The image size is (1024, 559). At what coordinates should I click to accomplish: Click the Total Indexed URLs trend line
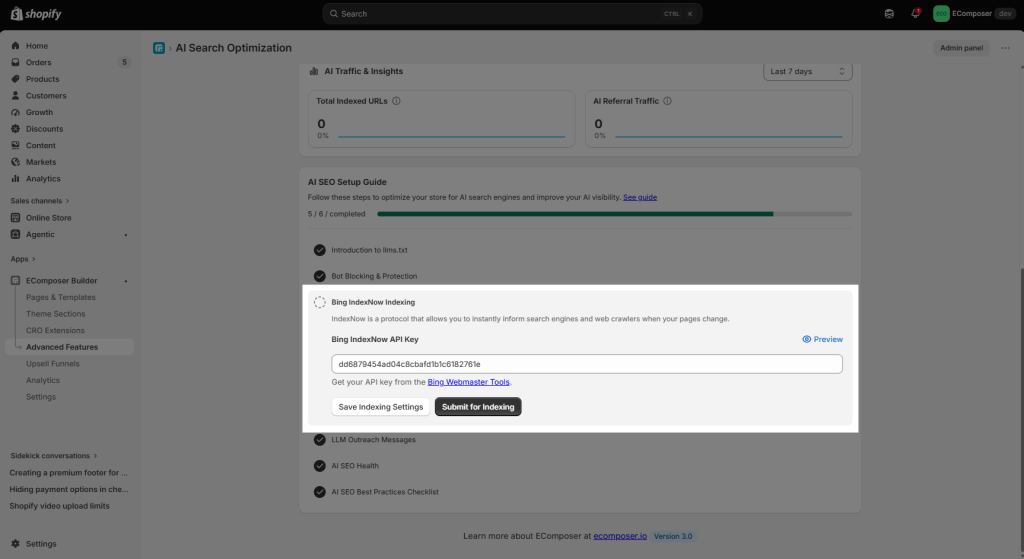coord(452,136)
